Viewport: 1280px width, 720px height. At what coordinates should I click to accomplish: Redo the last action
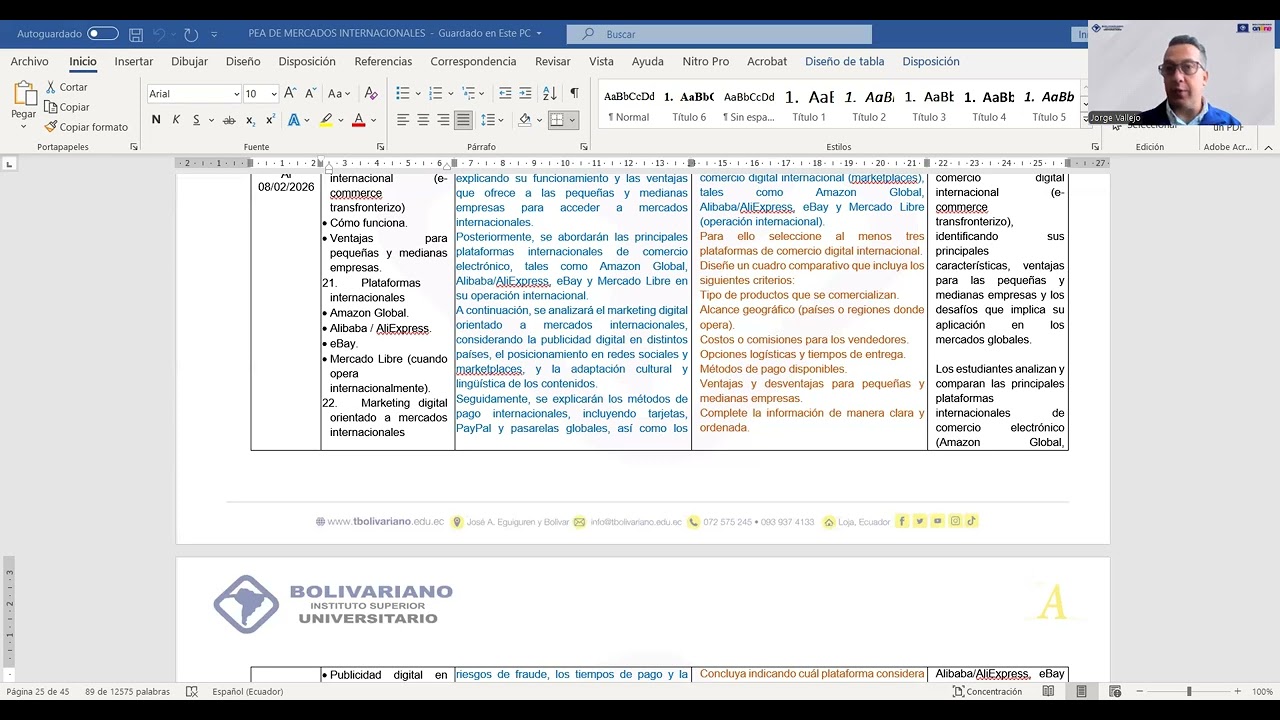coord(191,34)
